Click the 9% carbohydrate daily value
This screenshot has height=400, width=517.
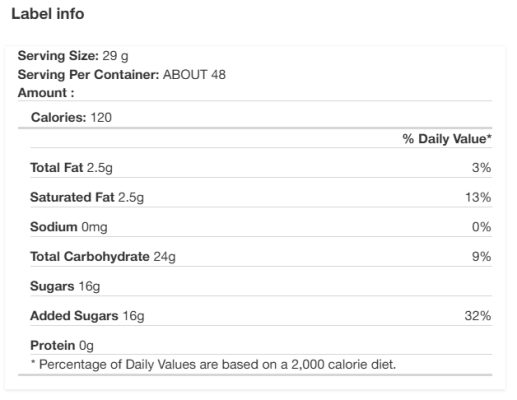click(x=481, y=256)
